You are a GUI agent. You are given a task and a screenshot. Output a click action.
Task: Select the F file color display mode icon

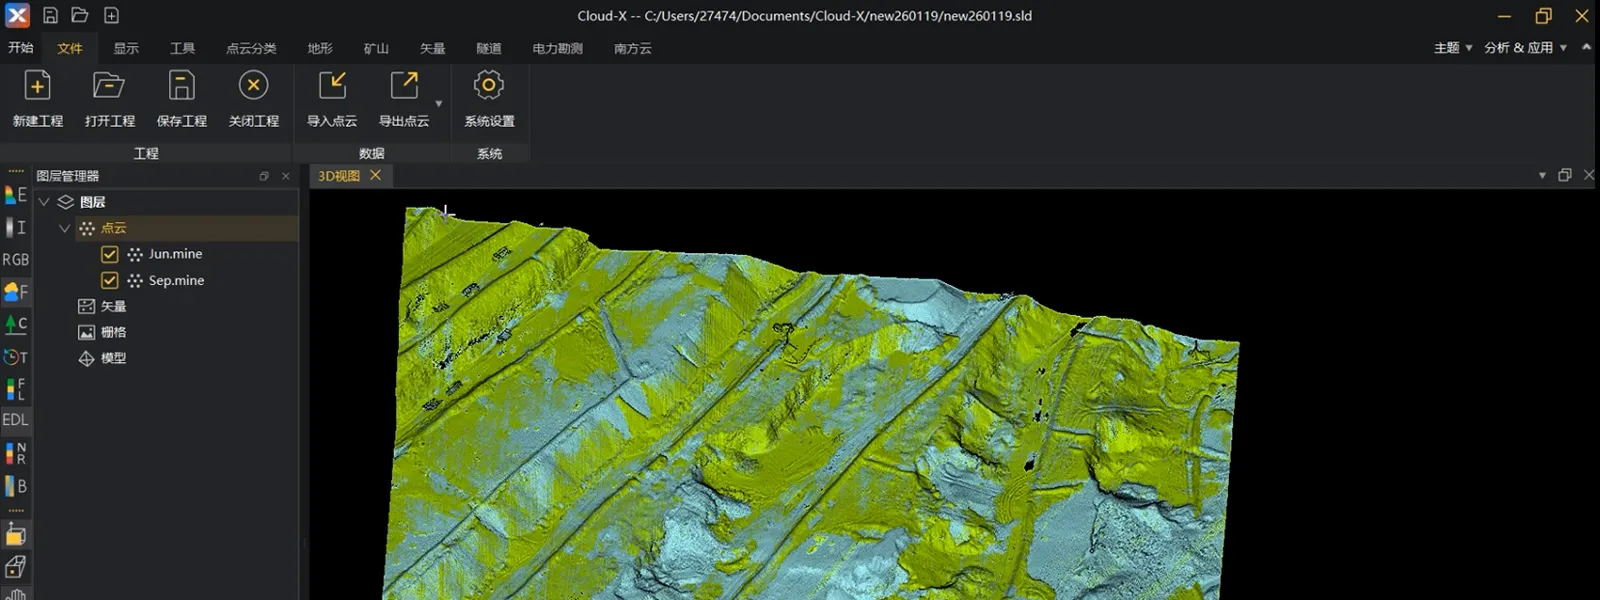pos(15,292)
